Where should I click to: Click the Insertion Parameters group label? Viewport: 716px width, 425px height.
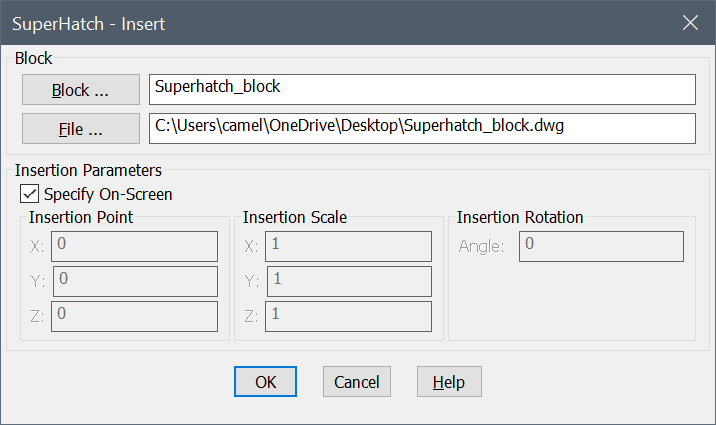pos(88,171)
